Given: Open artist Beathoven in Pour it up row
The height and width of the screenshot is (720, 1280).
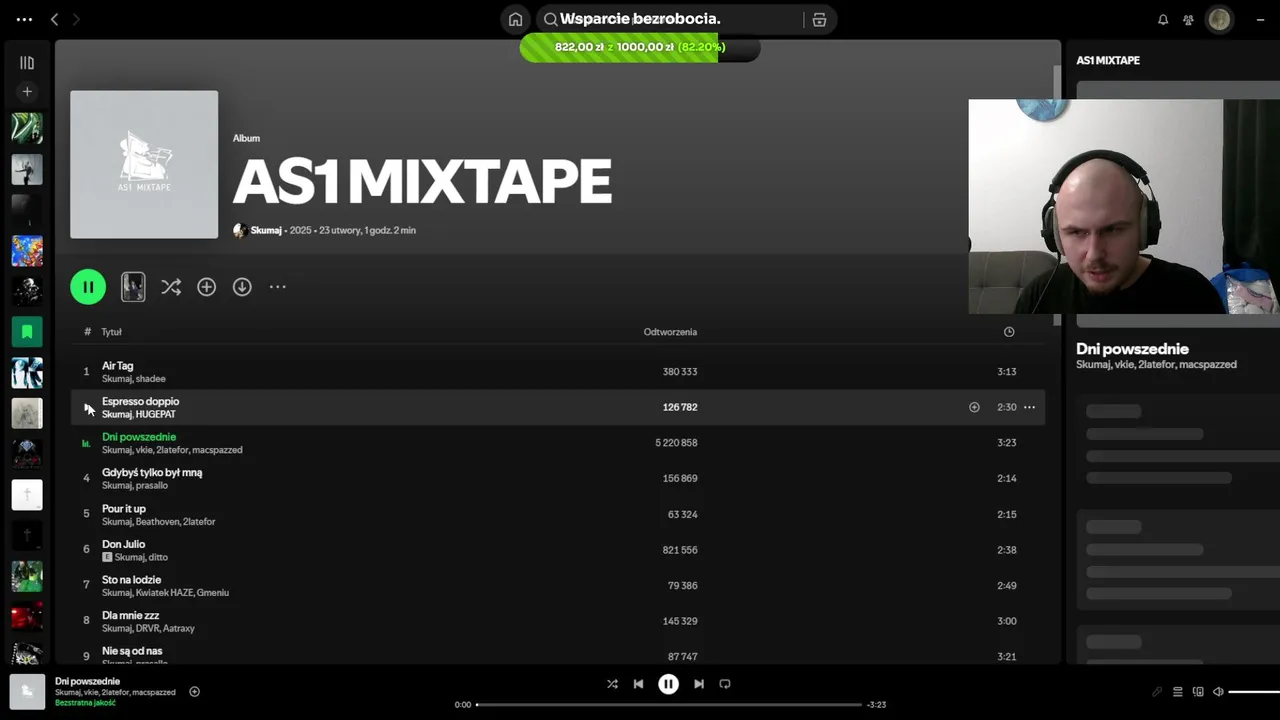Looking at the screenshot, I should tap(157, 522).
